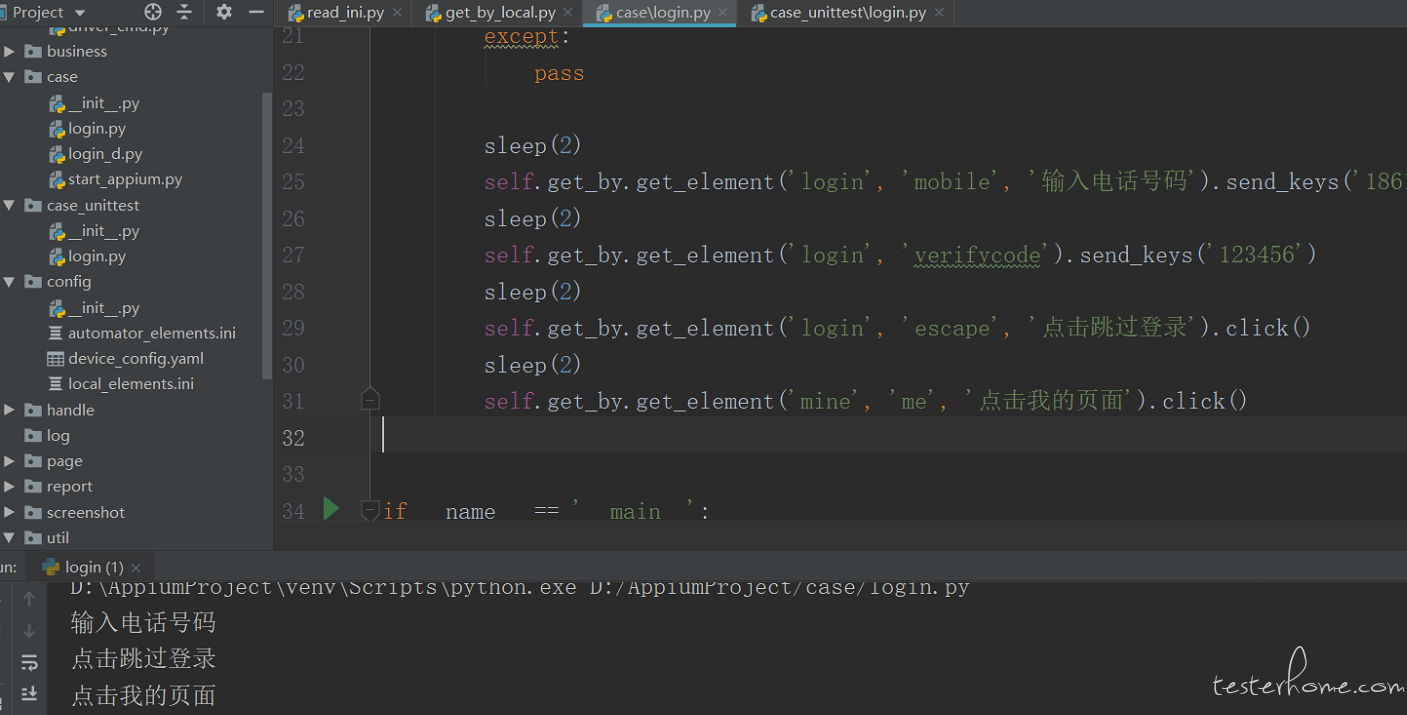Click the down arrow in the run console sidebar
1407x715 pixels.
point(29,631)
